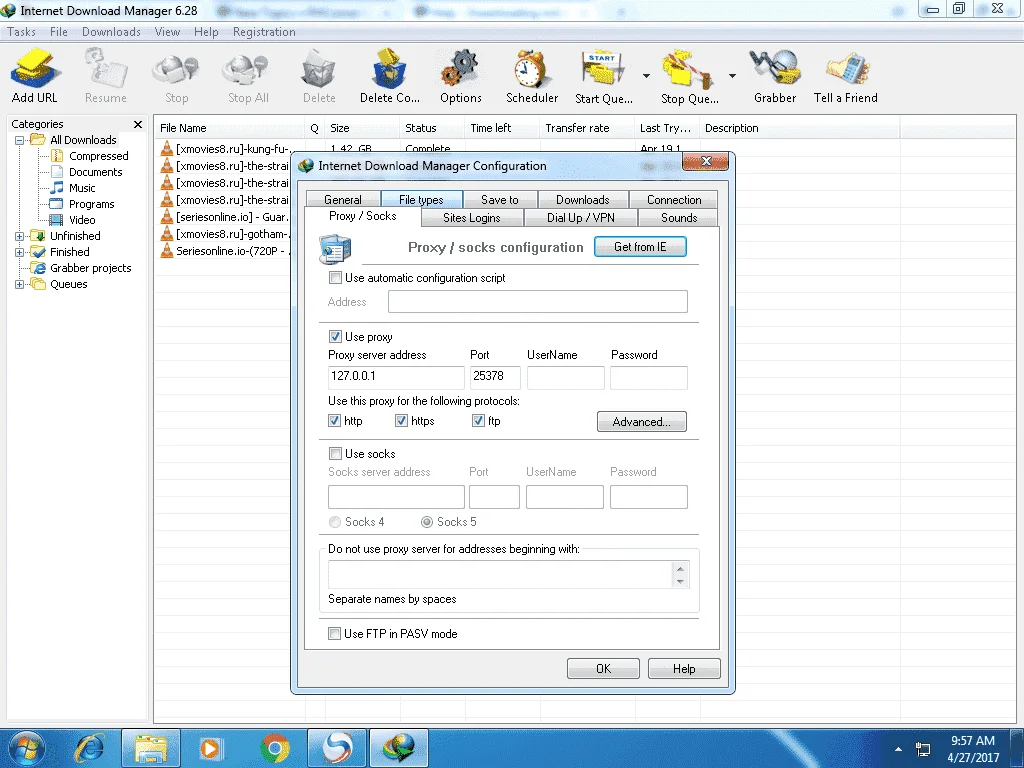Open Windows Media Player from the taskbar
Screen dimensions: 1024x768
(x=211, y=748)
